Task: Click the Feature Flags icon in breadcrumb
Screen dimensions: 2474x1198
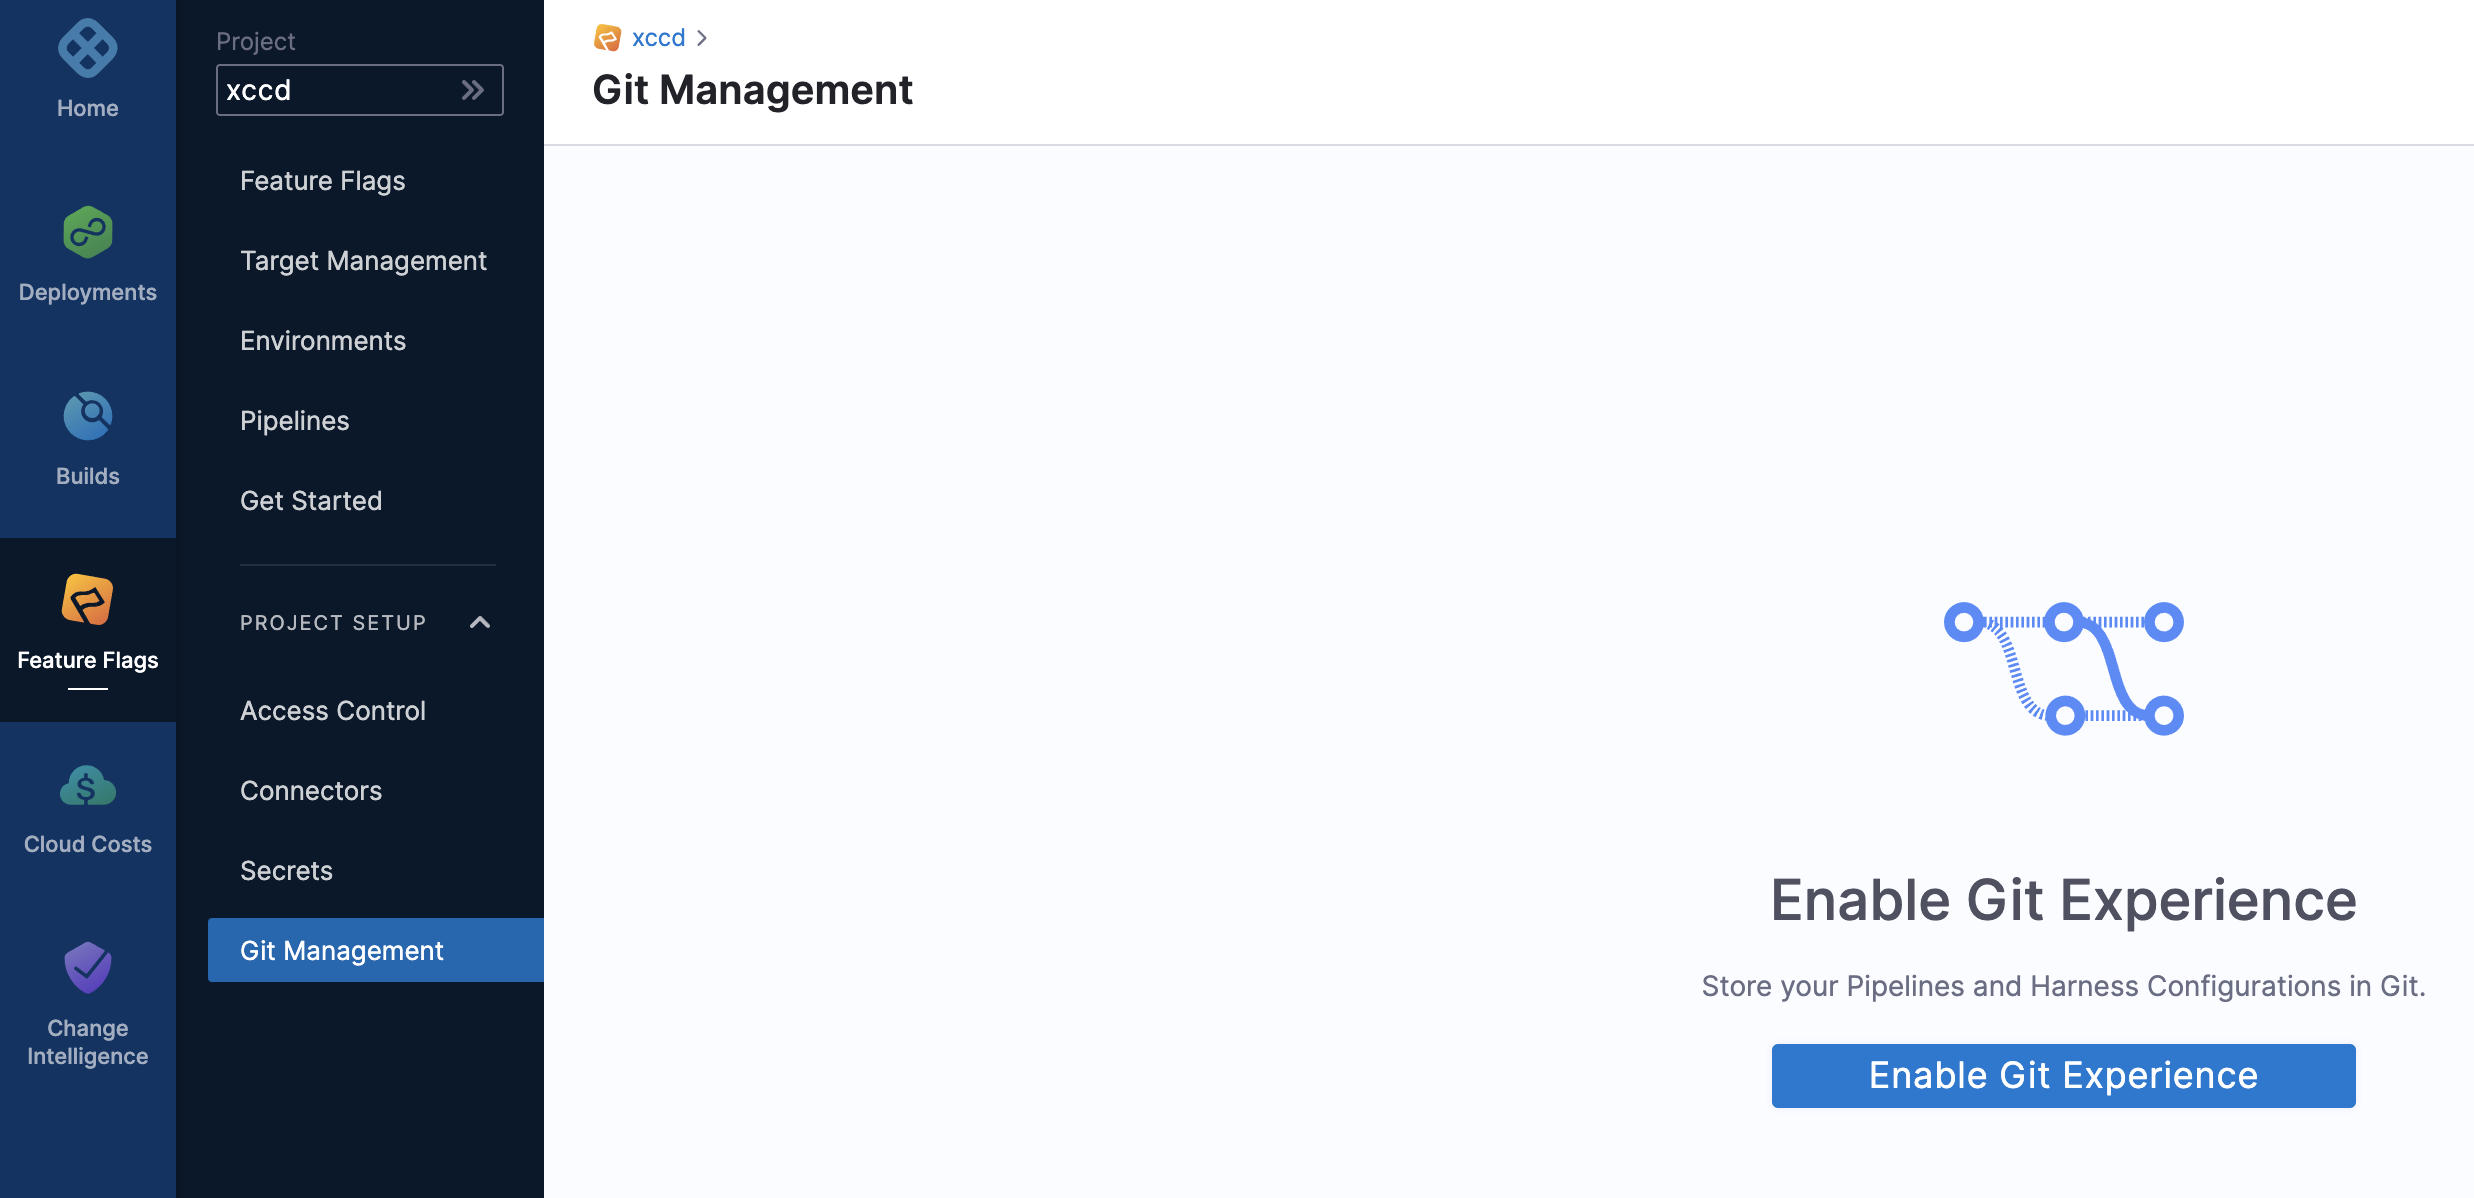Action: click(607, 38)
